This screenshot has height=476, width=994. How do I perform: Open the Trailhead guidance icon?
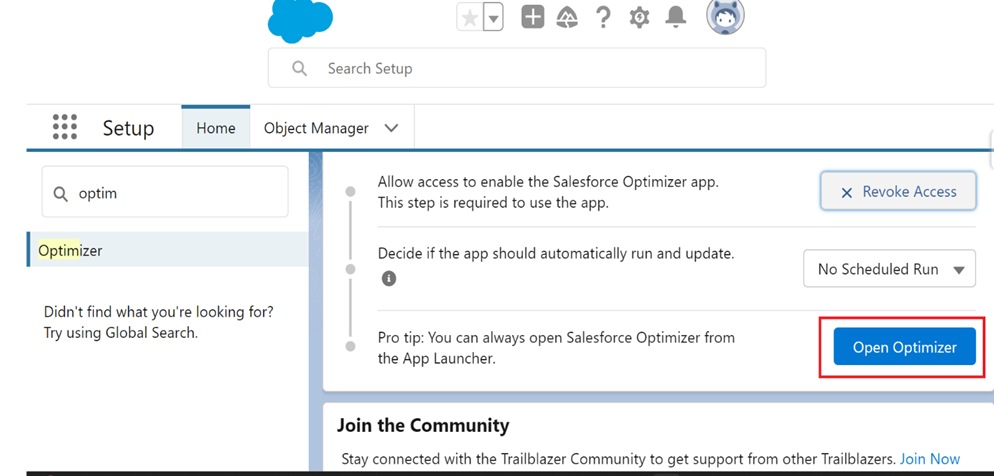coord(567,18)
